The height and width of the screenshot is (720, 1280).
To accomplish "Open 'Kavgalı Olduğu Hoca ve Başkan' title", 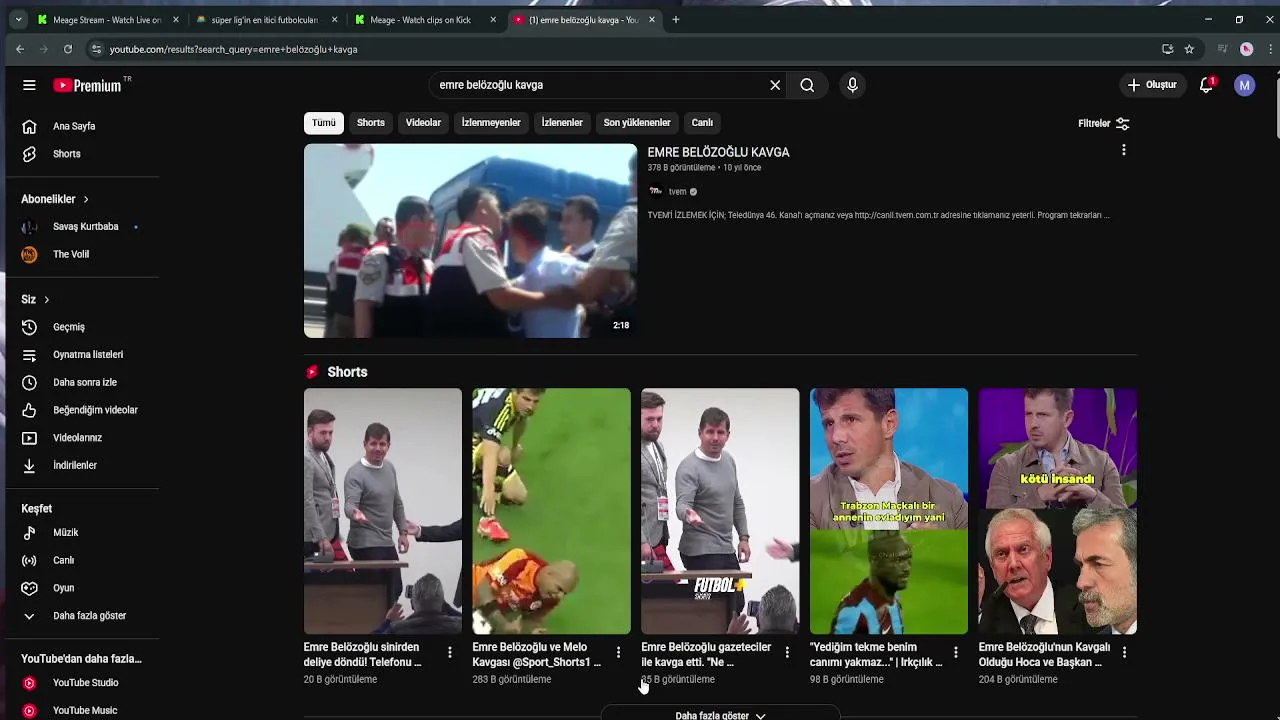I will pos(1044,655).
